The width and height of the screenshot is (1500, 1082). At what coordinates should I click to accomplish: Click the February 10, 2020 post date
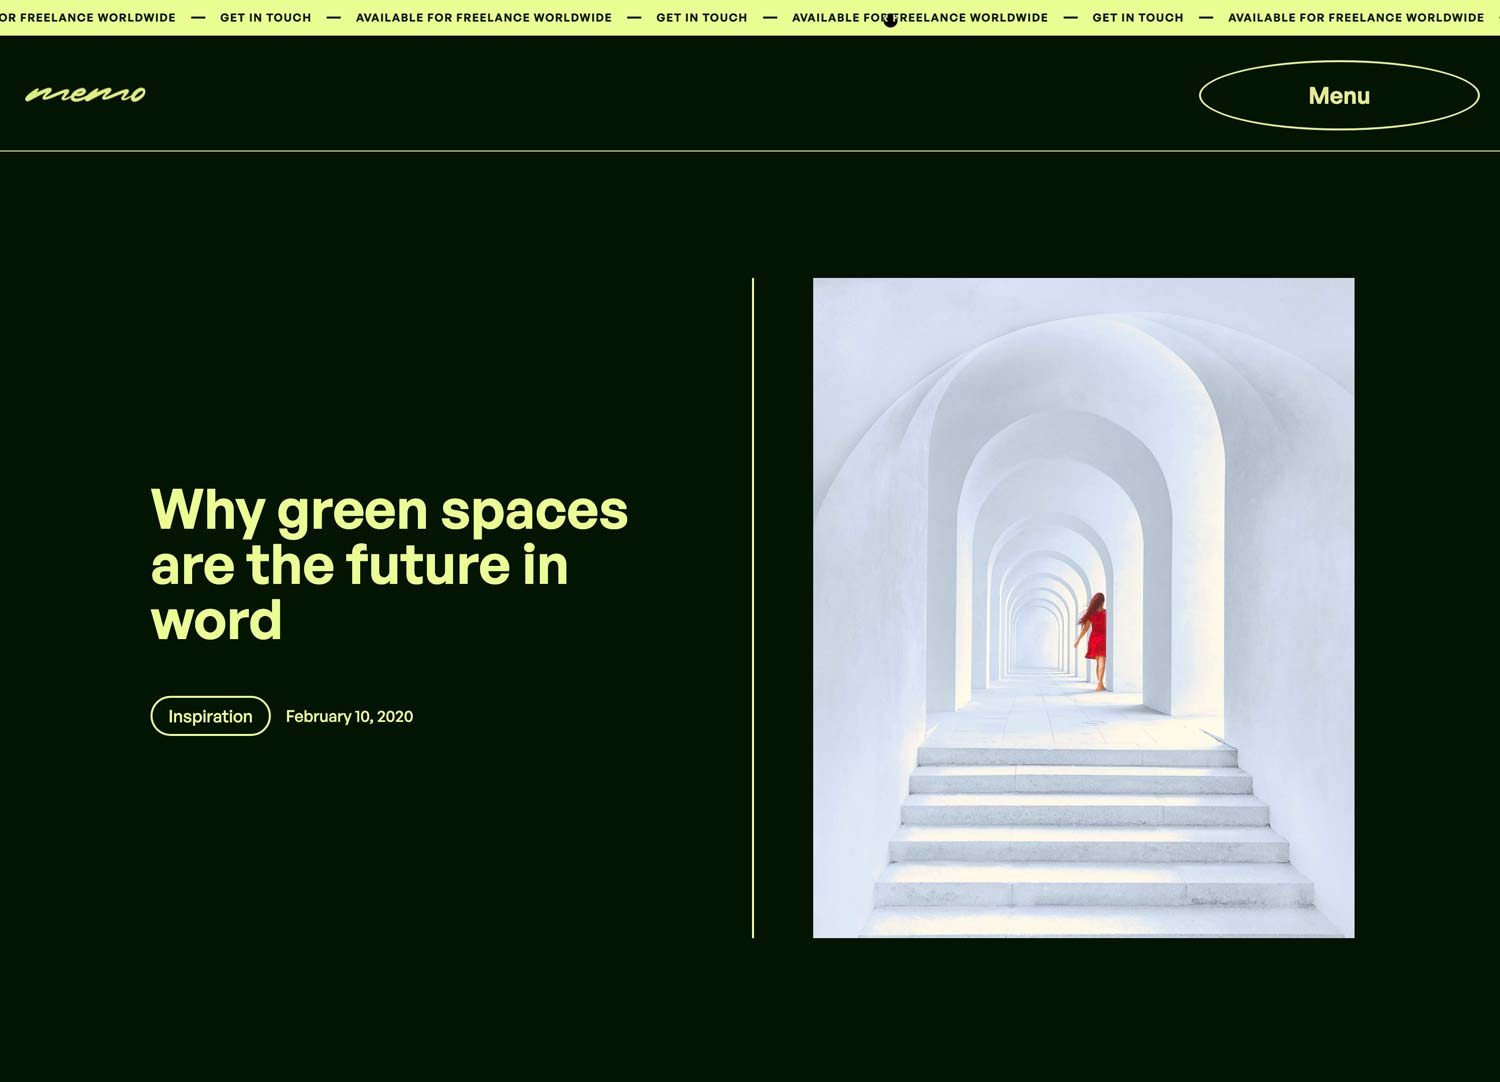(349, 716)
